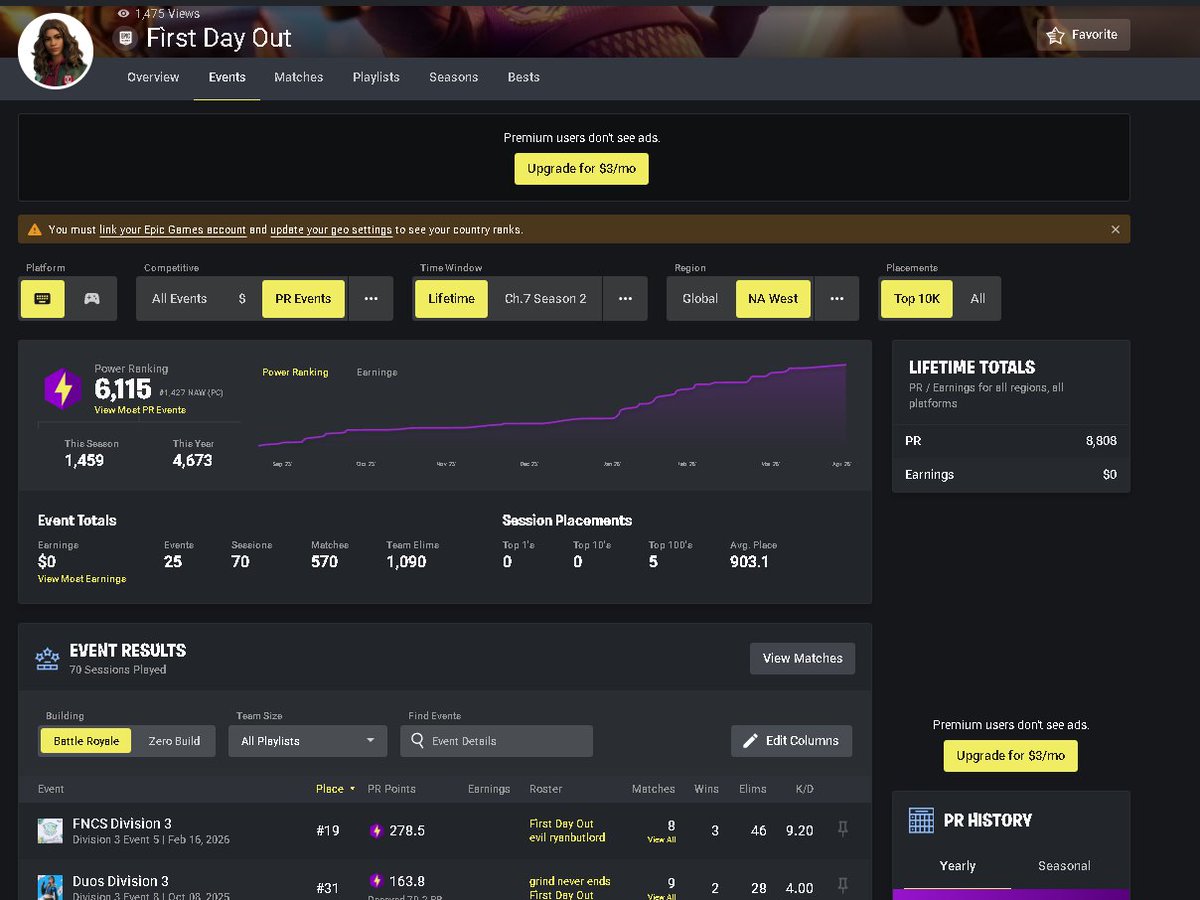Click the Epic Games platform icon beside First Day Out
1200x900 pixels.
click(126, 38)
